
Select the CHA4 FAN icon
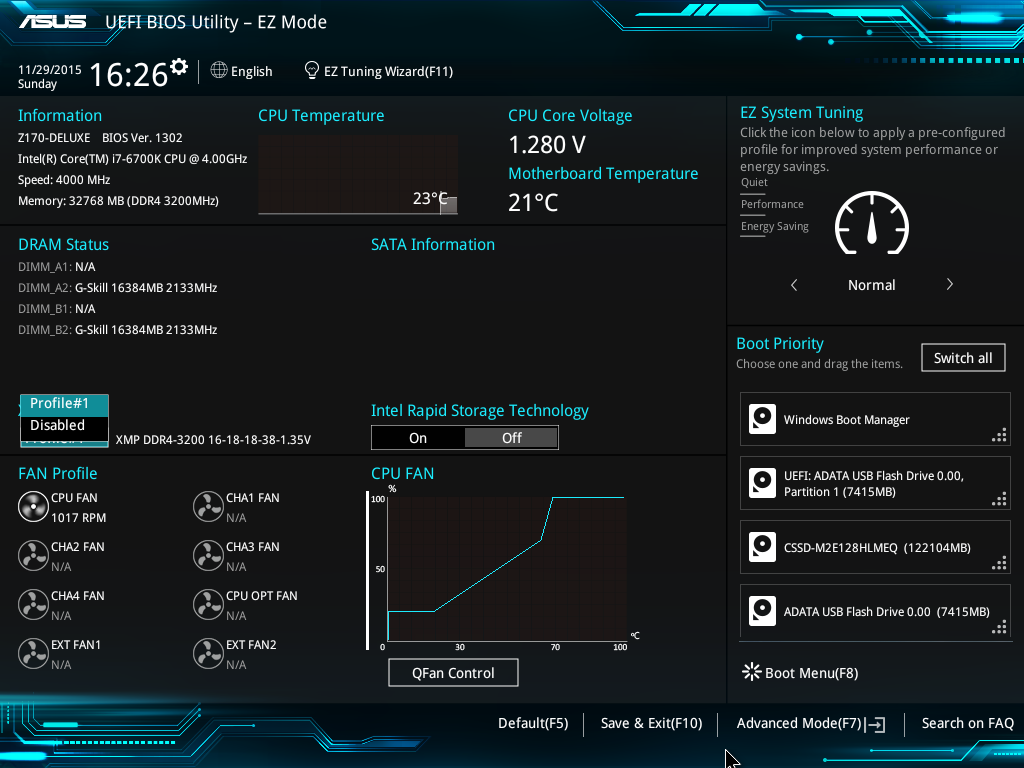coord(33,605)
